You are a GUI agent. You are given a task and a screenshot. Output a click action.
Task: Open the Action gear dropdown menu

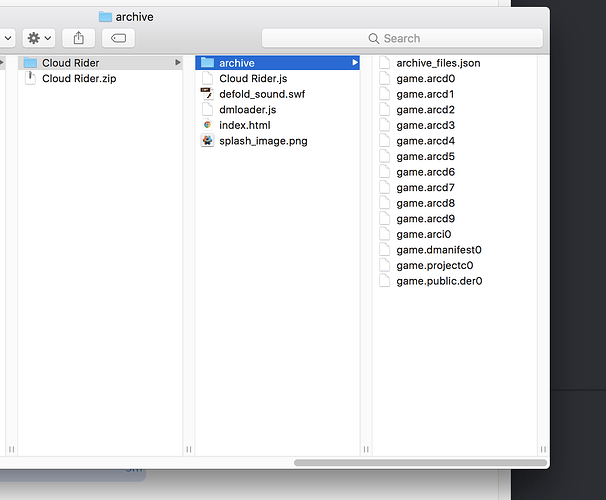tap(40, 38)
